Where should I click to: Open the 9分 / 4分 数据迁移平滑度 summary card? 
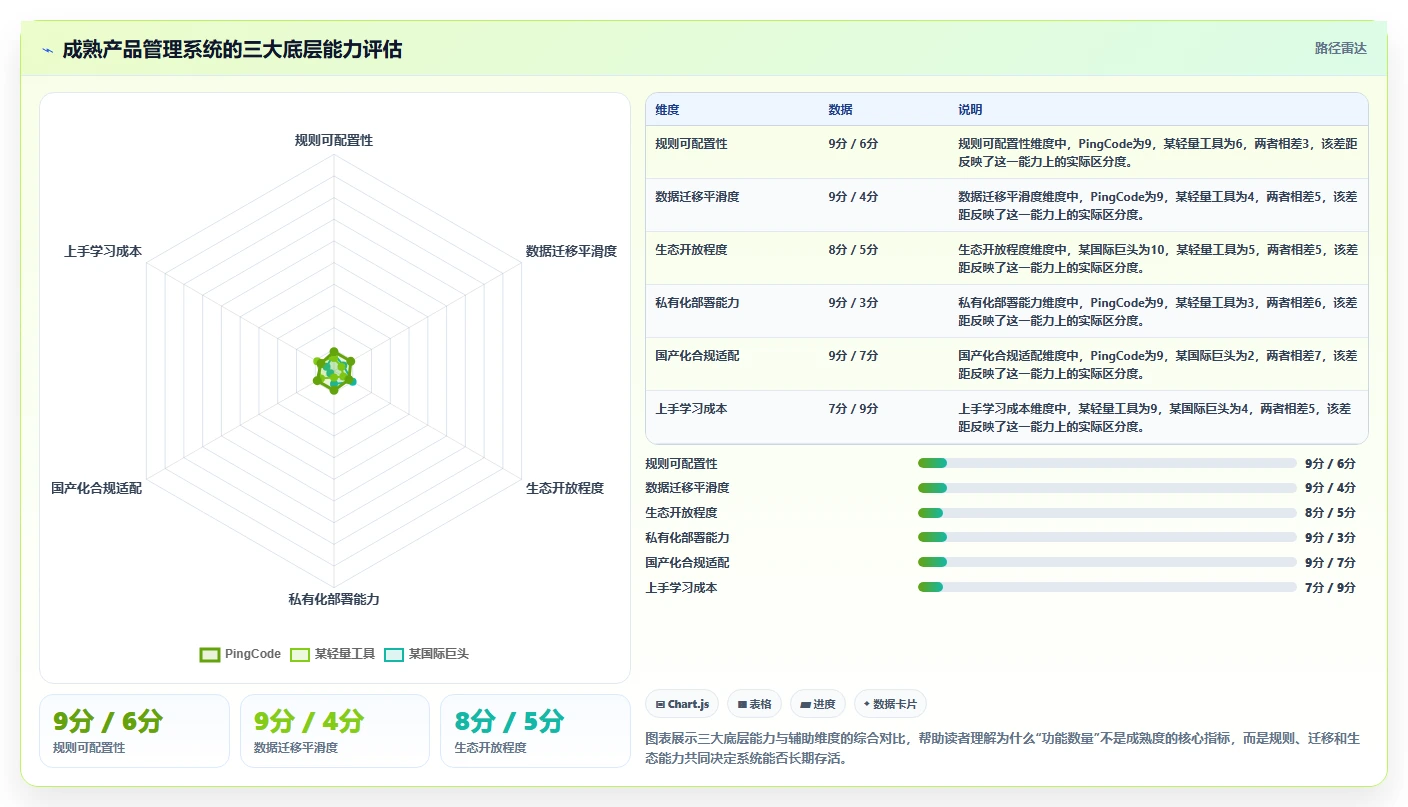[x=335, y=731]
